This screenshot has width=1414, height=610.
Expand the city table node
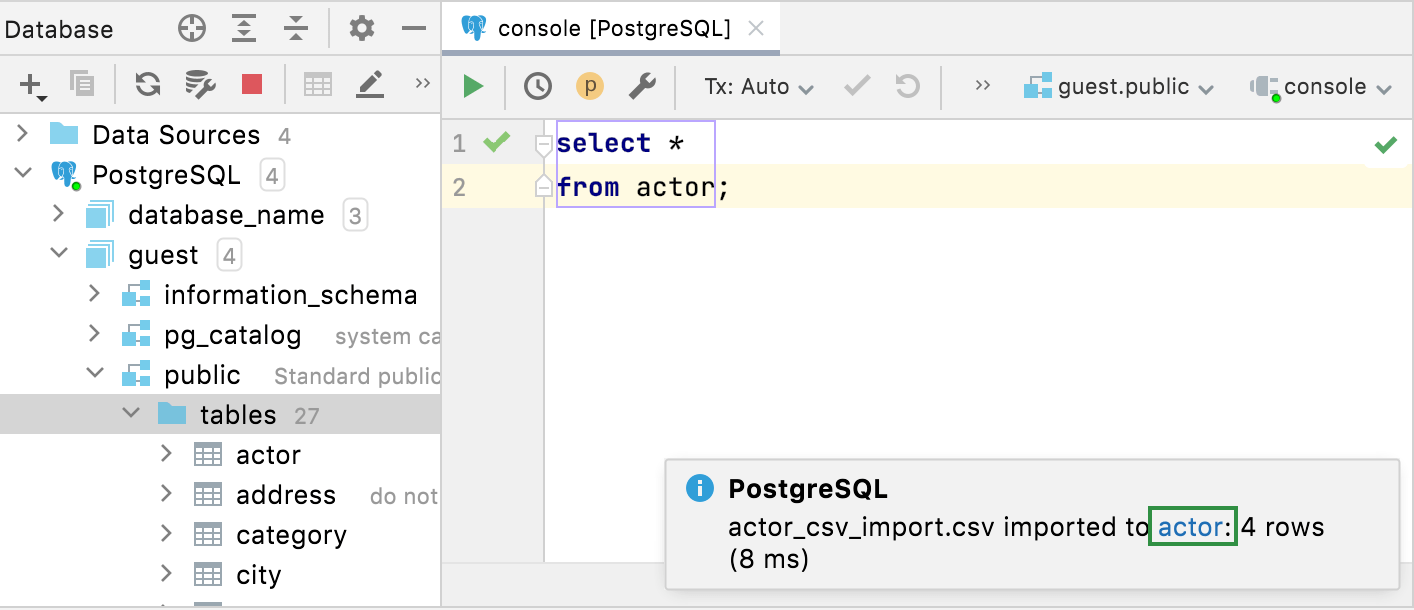167,574
